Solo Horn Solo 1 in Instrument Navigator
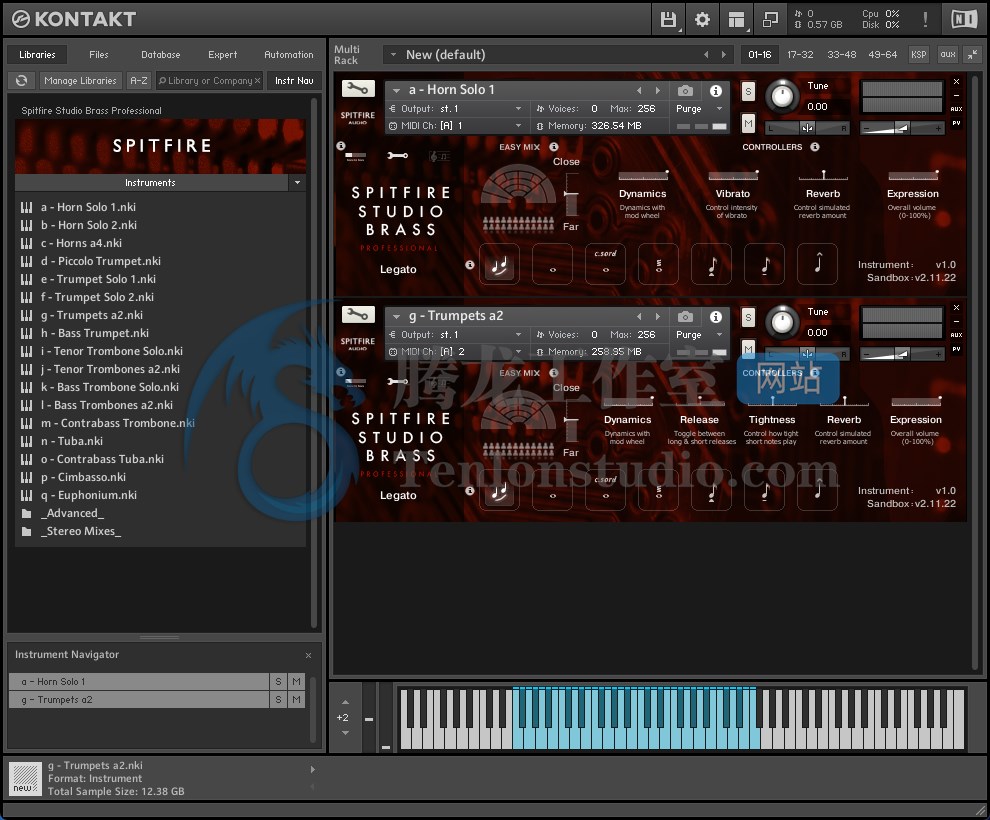The image size is (990, 820). 278,682
